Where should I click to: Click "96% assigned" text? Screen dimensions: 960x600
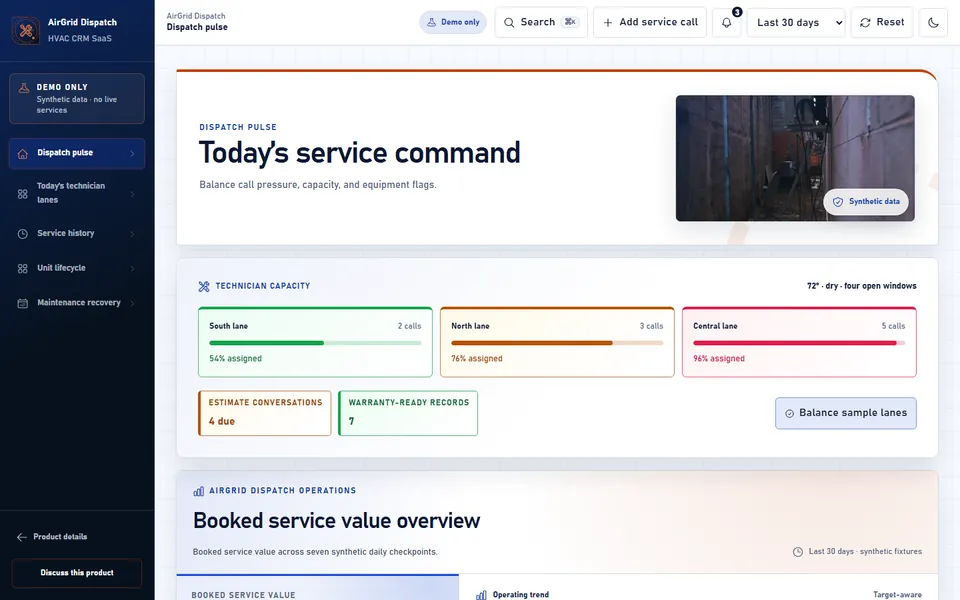click(719, 359)
